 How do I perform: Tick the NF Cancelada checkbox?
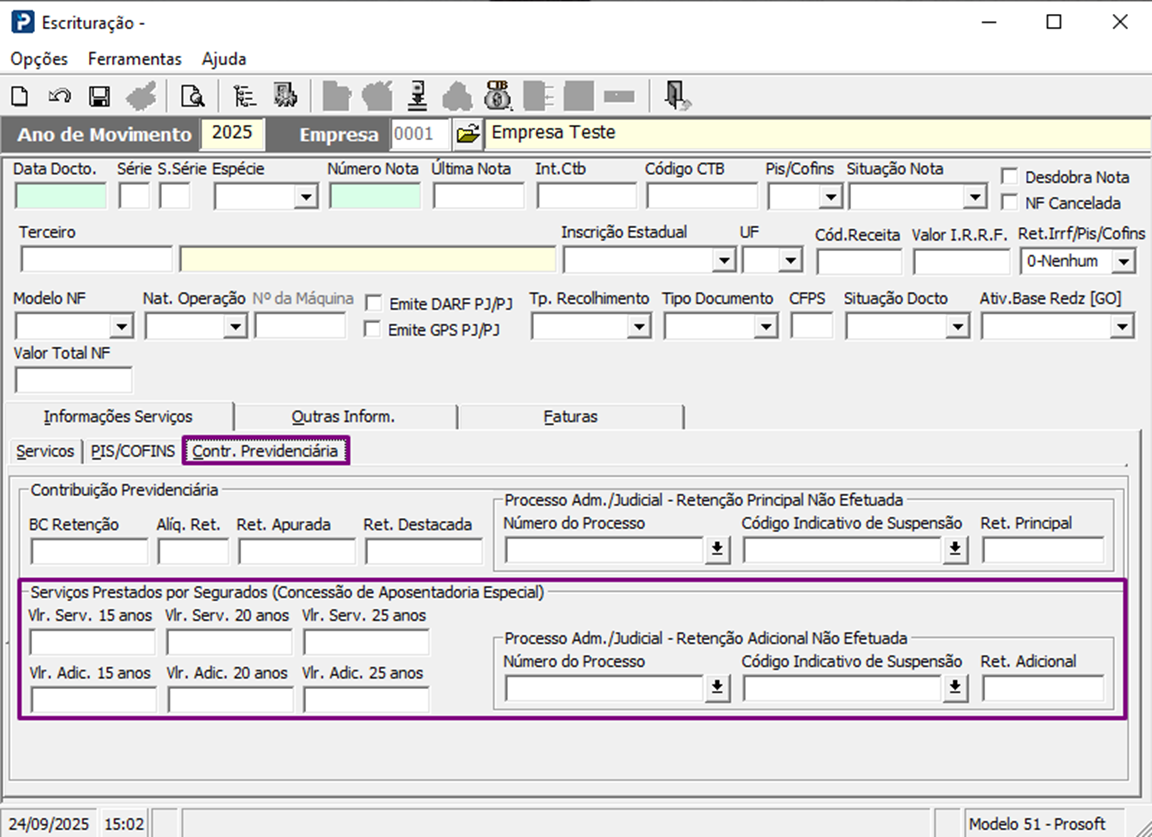point(1009,203)
